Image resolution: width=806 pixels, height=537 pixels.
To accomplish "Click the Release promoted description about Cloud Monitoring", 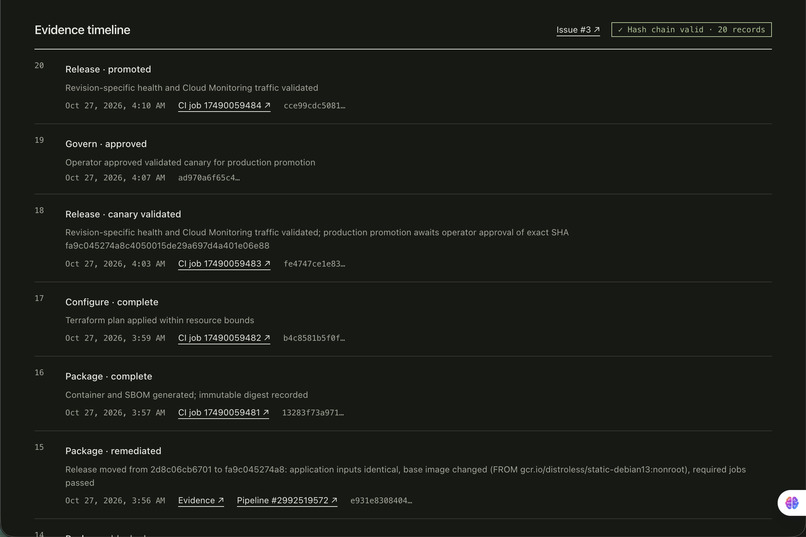I will coord(192,88).
